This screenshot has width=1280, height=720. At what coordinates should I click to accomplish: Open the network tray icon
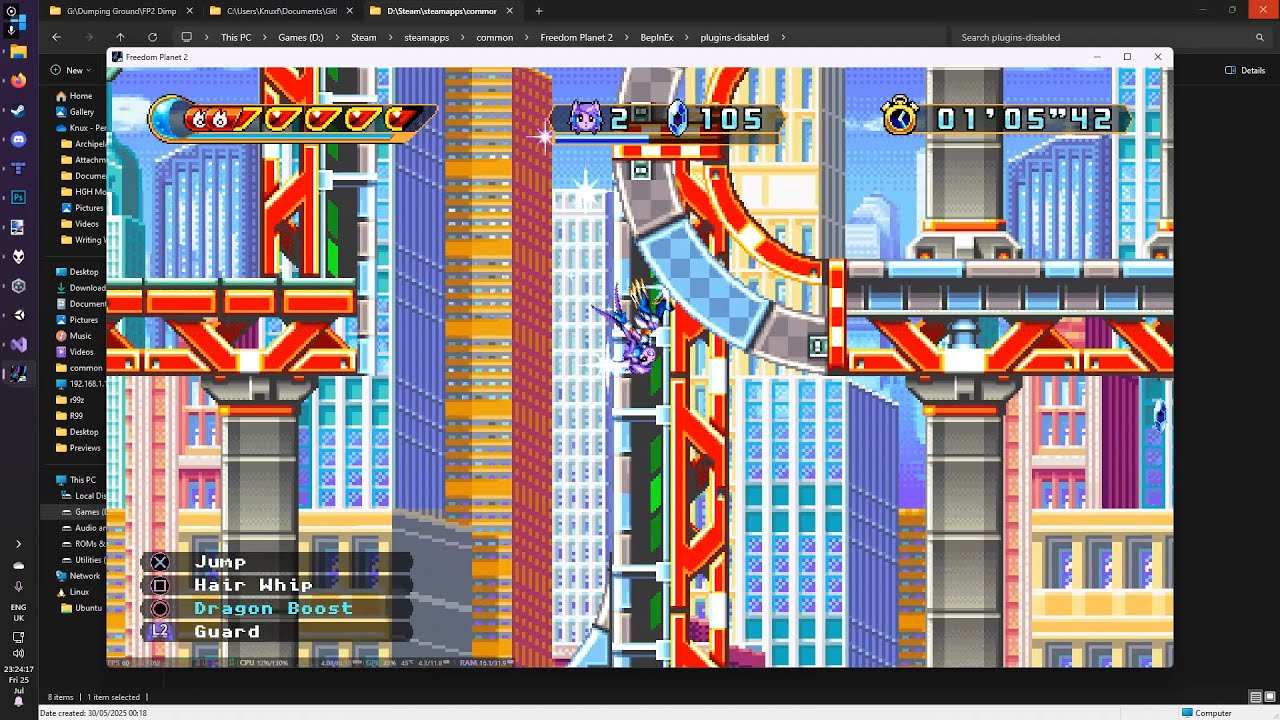tap(18, 637)
